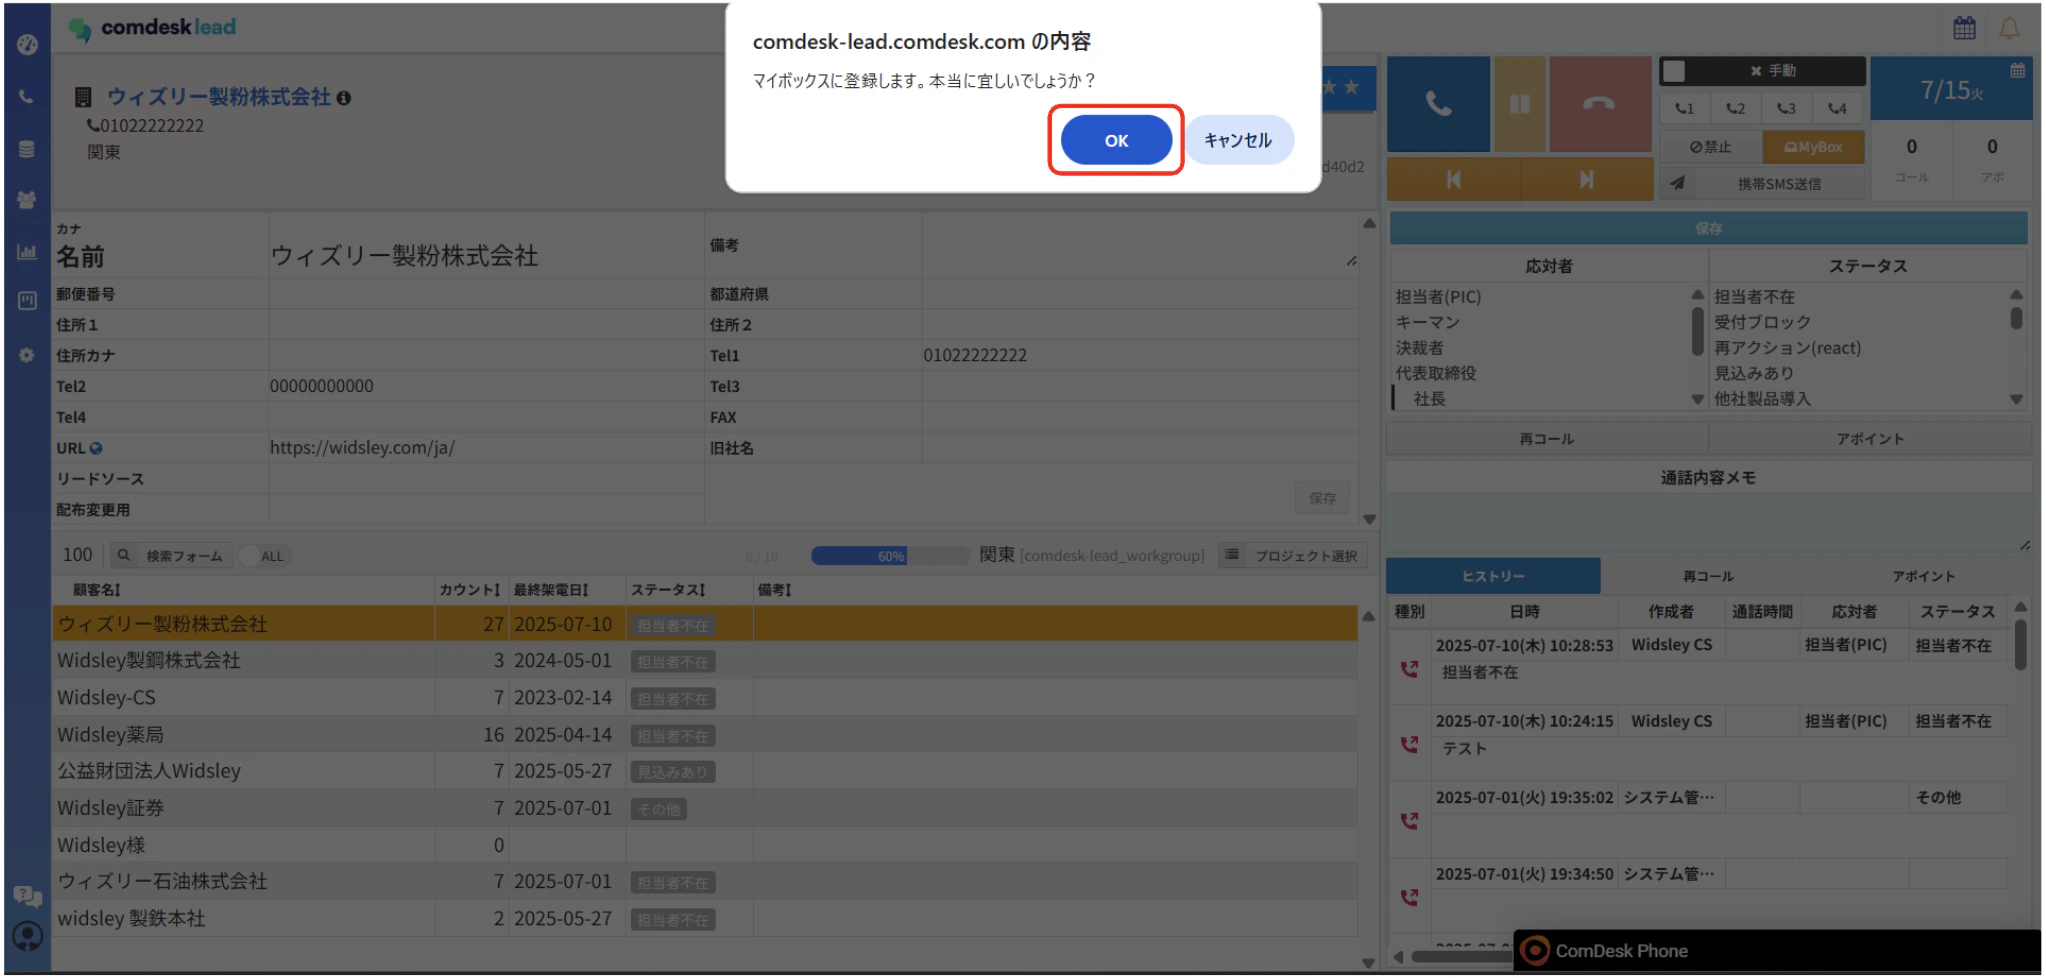Image resolution: width=2046 pixels, height=978 pixels.
Task: Sort table by カウント column
Action: point(470,590)
